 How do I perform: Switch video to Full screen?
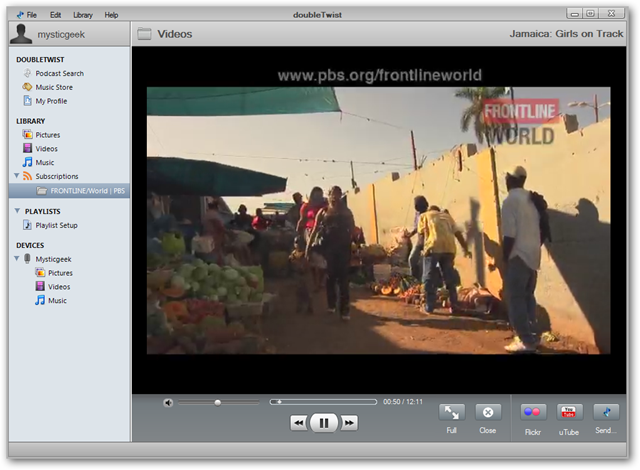[451, 413]
